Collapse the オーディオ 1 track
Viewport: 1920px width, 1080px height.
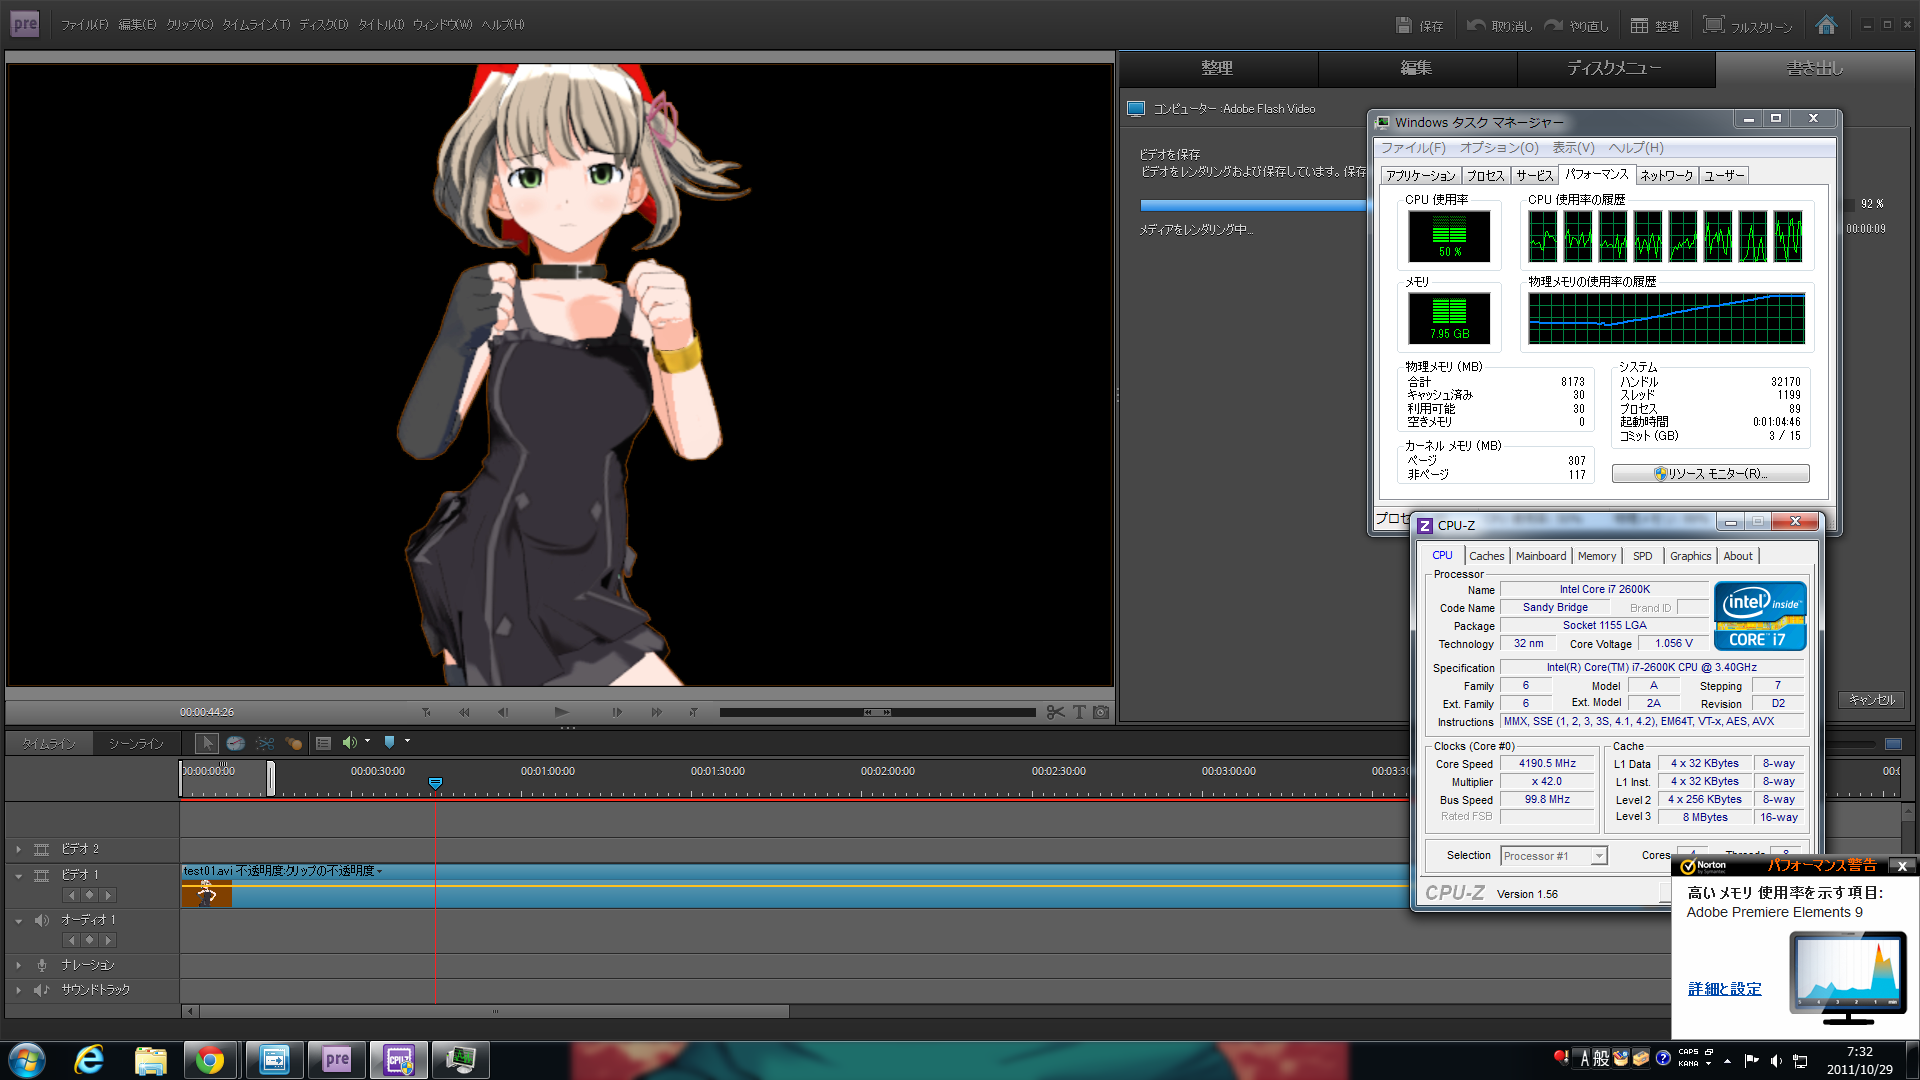tap(18, 920)
